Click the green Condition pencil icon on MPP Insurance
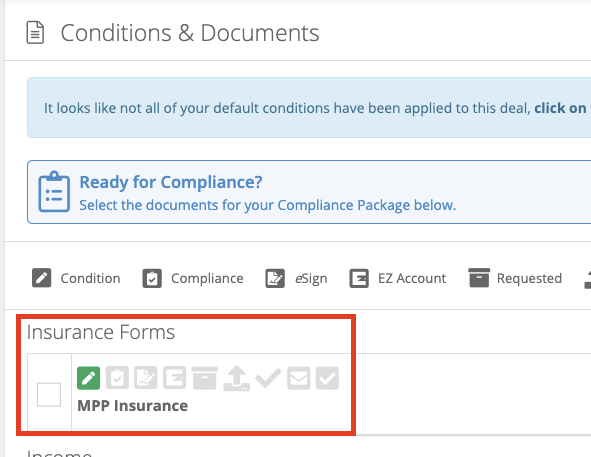 (x=89, y=378)
